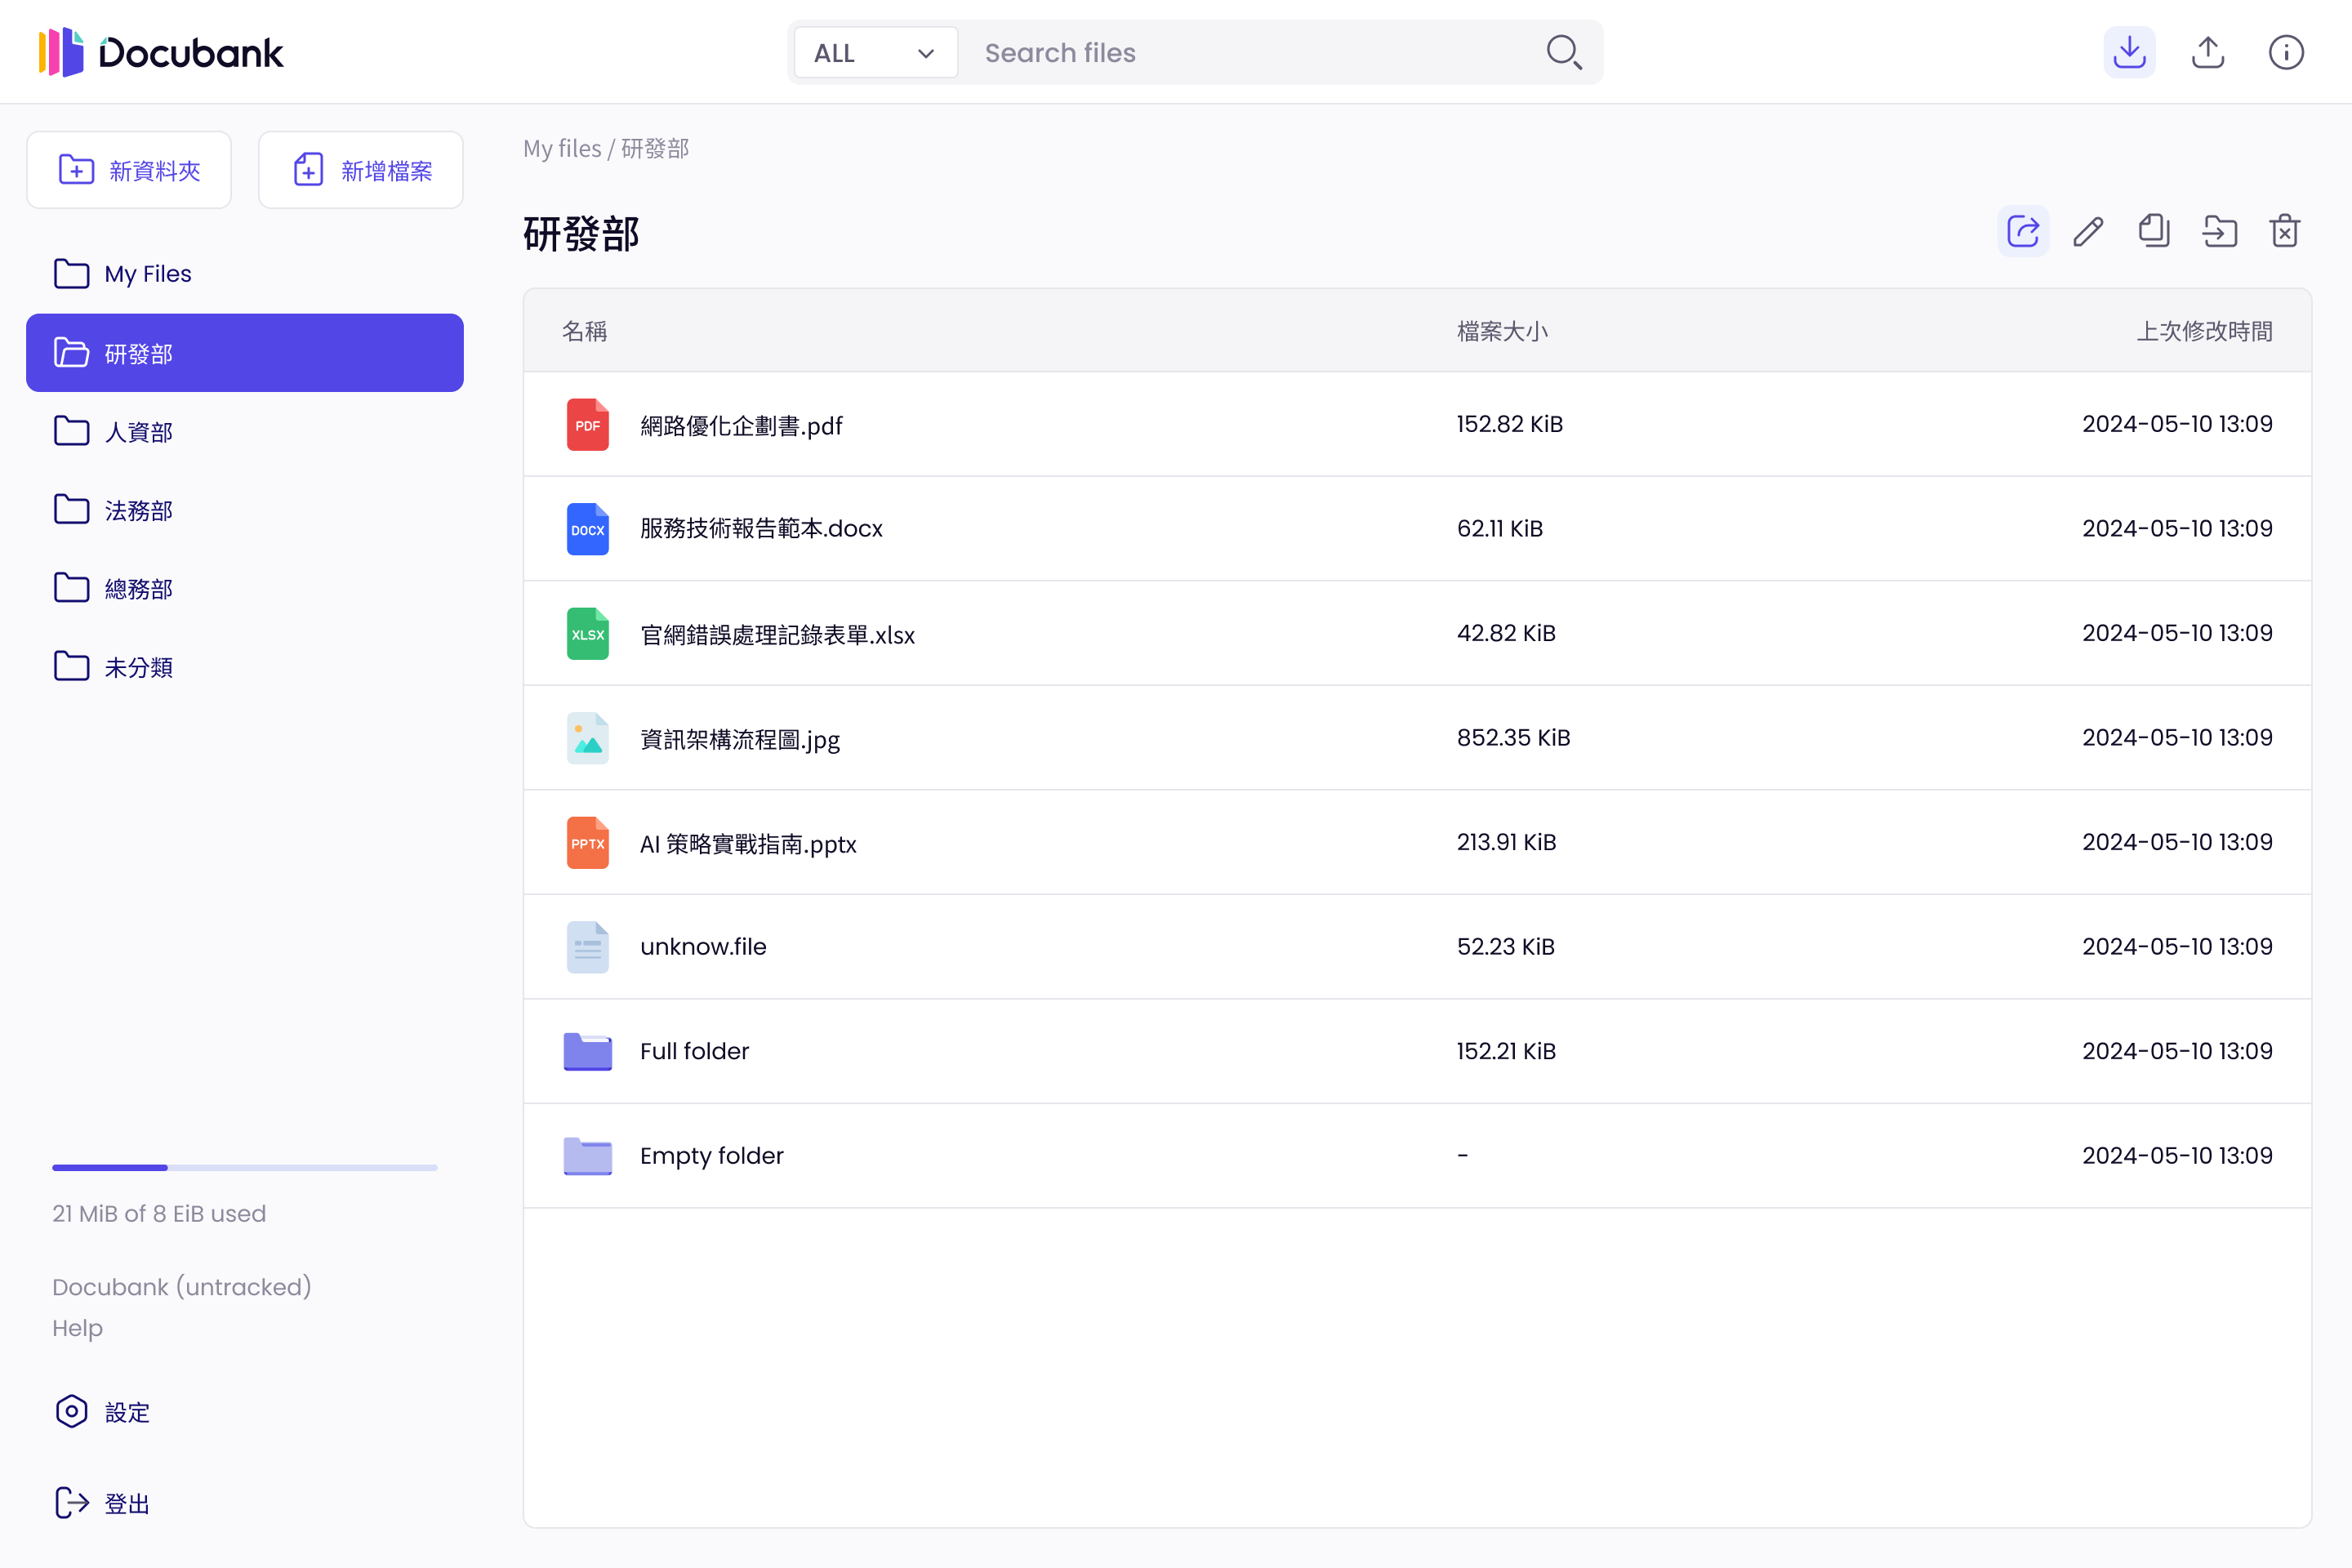Click the size 213.91 KiB cell
The image size is (2352, 1568).
click(1506, 842)
